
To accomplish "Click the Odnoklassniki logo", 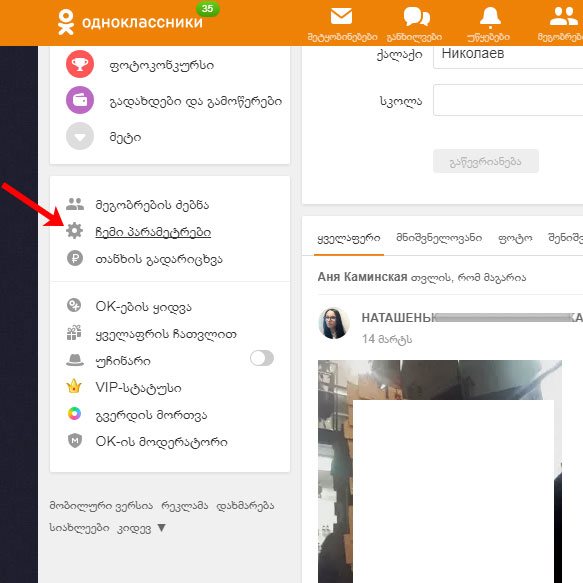I will click(130, 22).
